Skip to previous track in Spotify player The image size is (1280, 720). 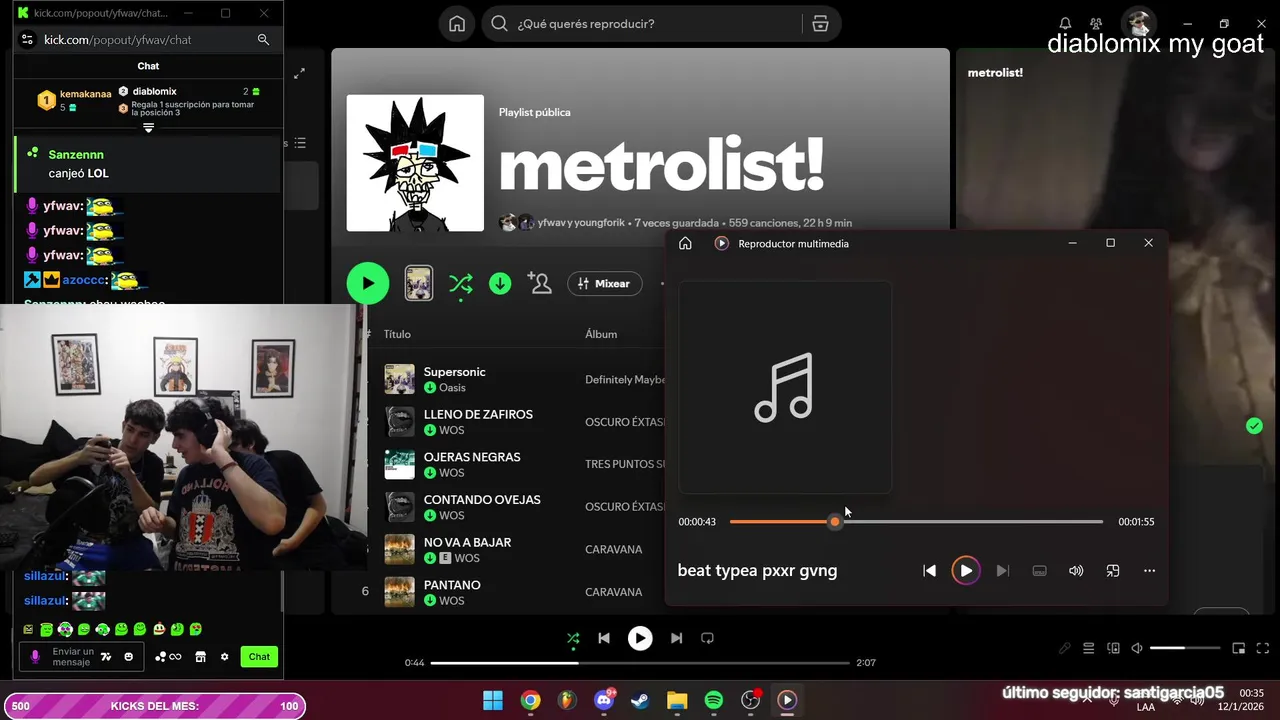pos(604,638)
